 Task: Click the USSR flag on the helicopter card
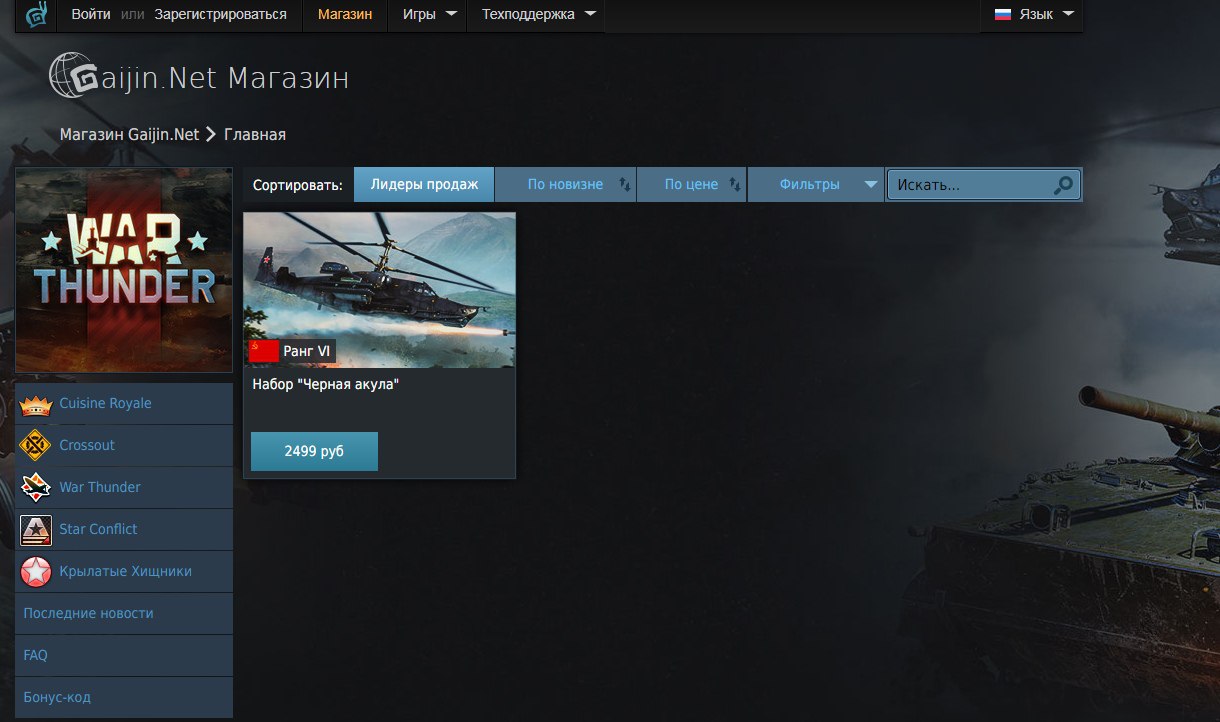coord(264,351)
